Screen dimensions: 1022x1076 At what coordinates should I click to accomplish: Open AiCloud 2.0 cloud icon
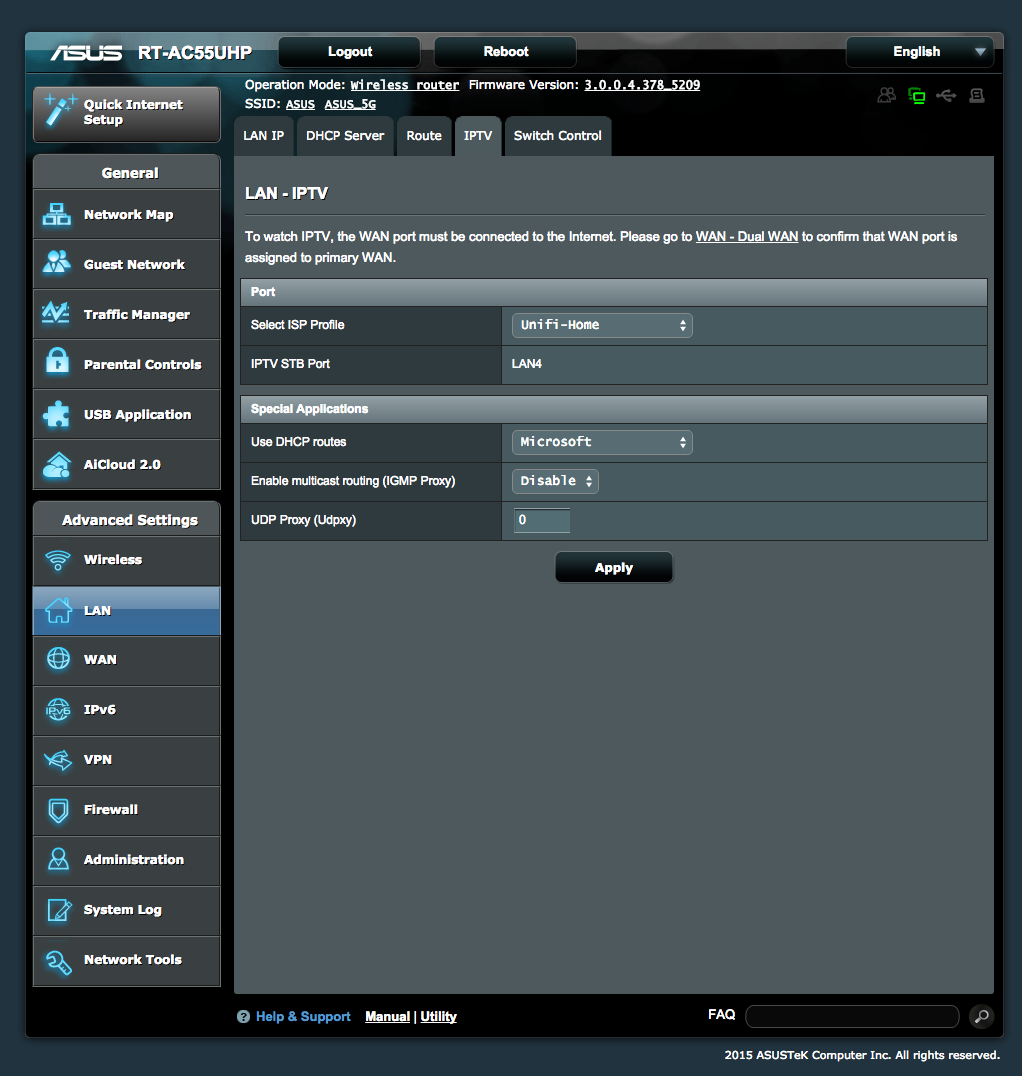point(57,464)
